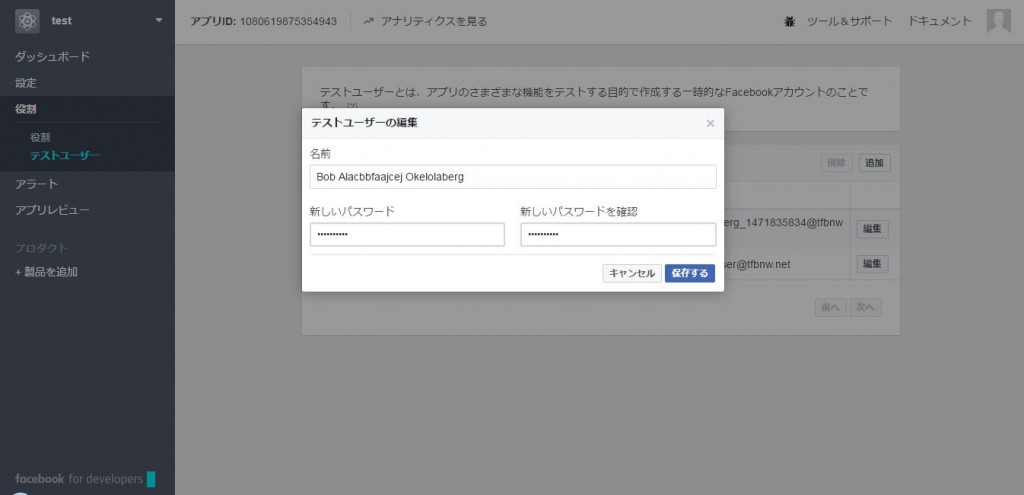Click the bug icon next to ツール＆サポート

(x=790, y=22)
